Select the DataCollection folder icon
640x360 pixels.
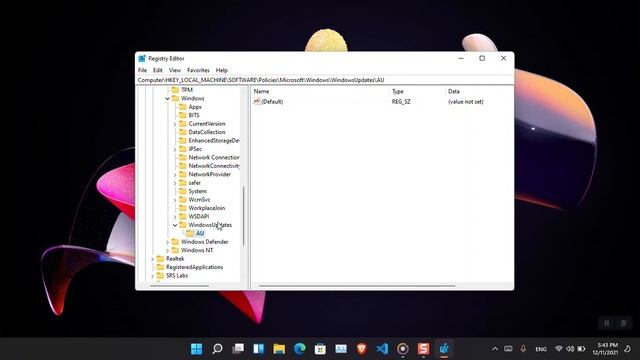[183, 132]
